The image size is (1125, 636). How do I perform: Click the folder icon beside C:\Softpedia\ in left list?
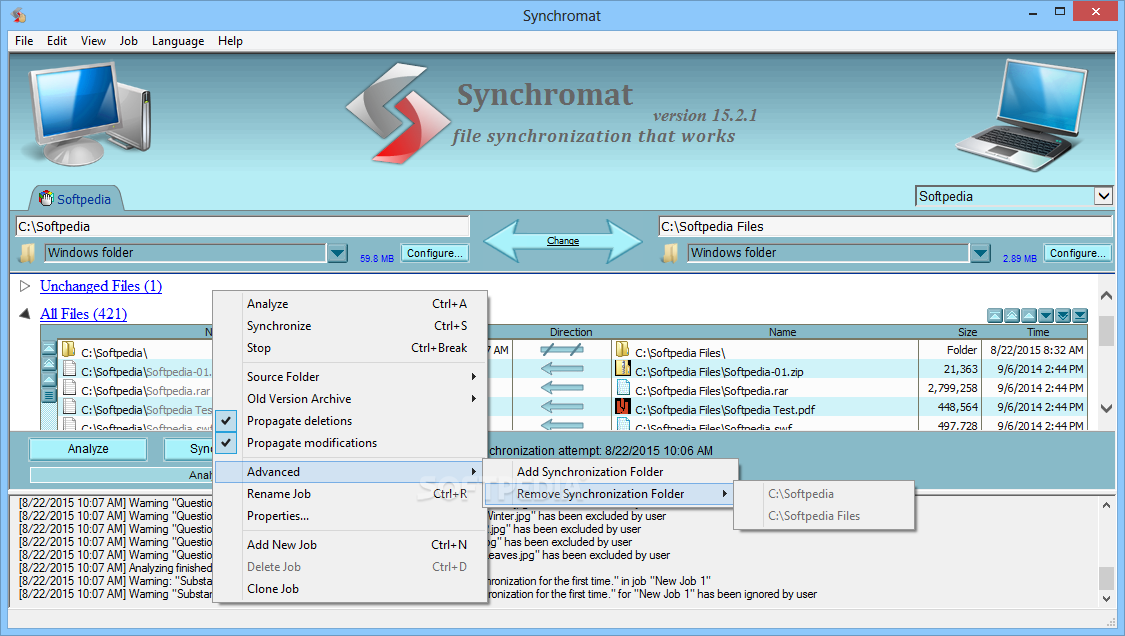pos(69,350)
